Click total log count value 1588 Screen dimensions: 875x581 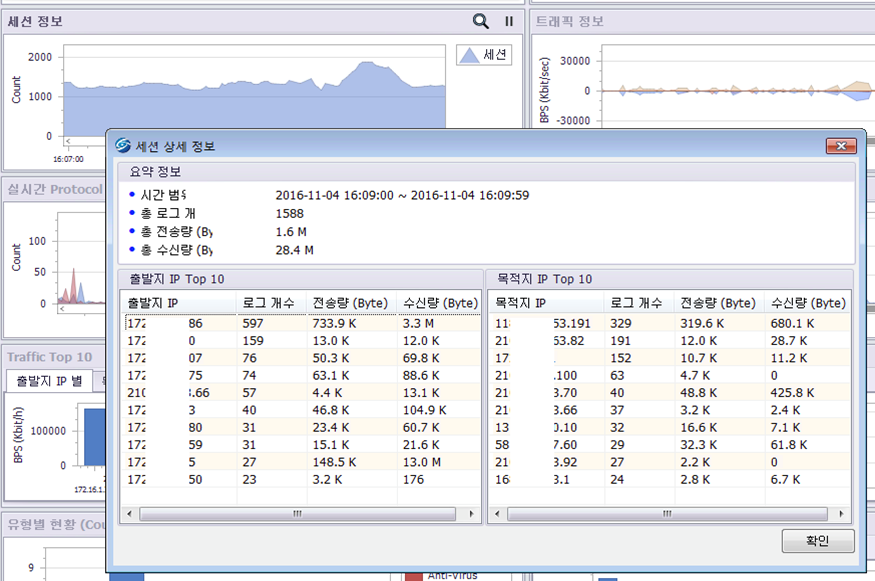(290, 213)
